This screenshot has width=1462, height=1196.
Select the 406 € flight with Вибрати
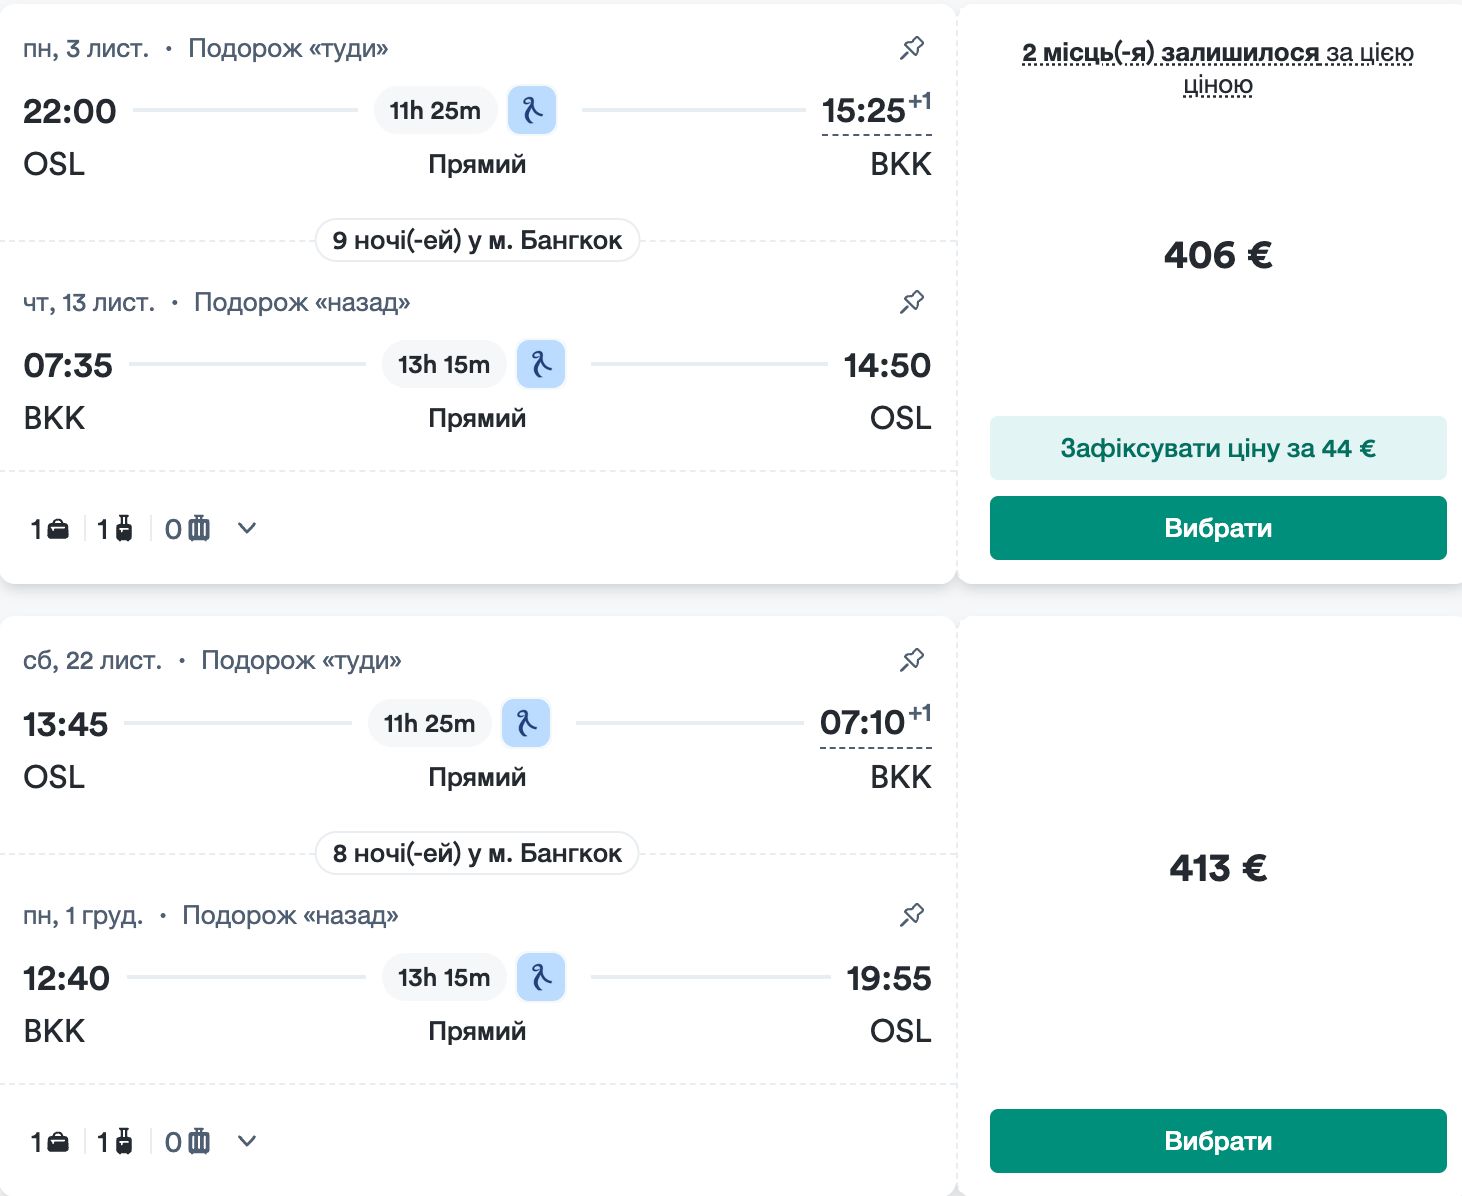1217,528
